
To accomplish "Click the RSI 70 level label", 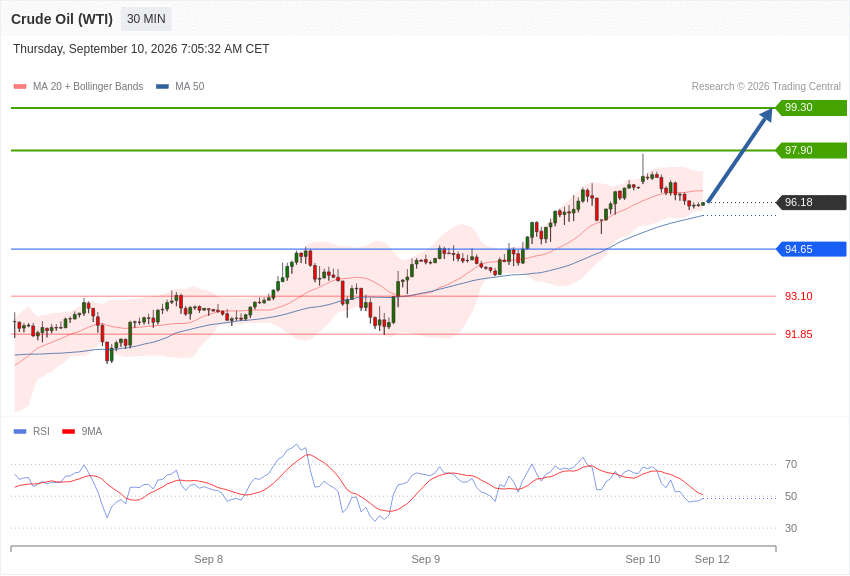I will [x=791, y=464].
